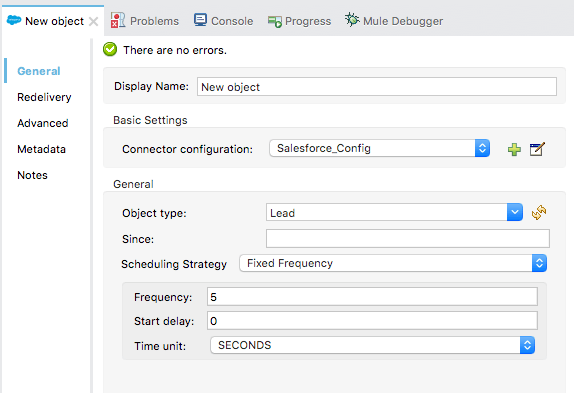Image resolution: width=574 pixels, height=393 pixels.
Task: Switch to the Progress tab
Action: 299,21
